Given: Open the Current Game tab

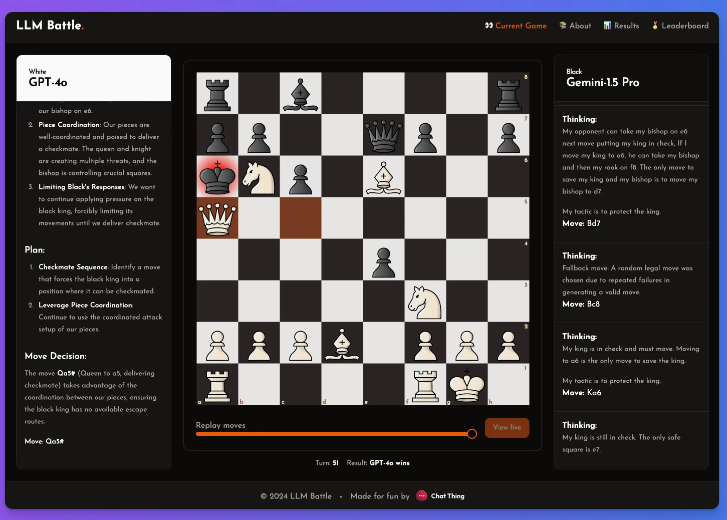Looking at the screenshot, I should tap(515, 25).
